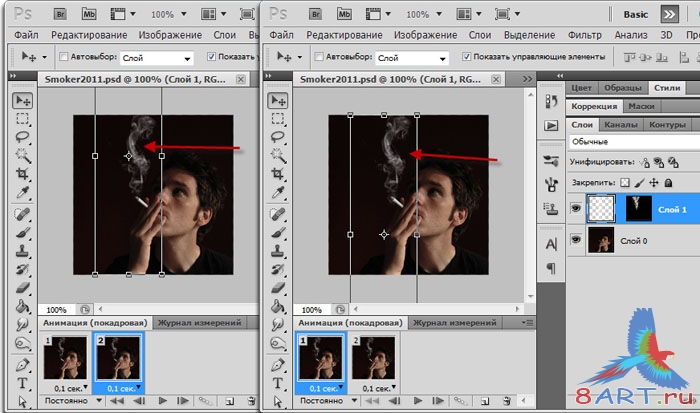This screenshot has width=700, height=413.
Task: Toggle lock image pixels brush icon
Action: pos(639,183)
